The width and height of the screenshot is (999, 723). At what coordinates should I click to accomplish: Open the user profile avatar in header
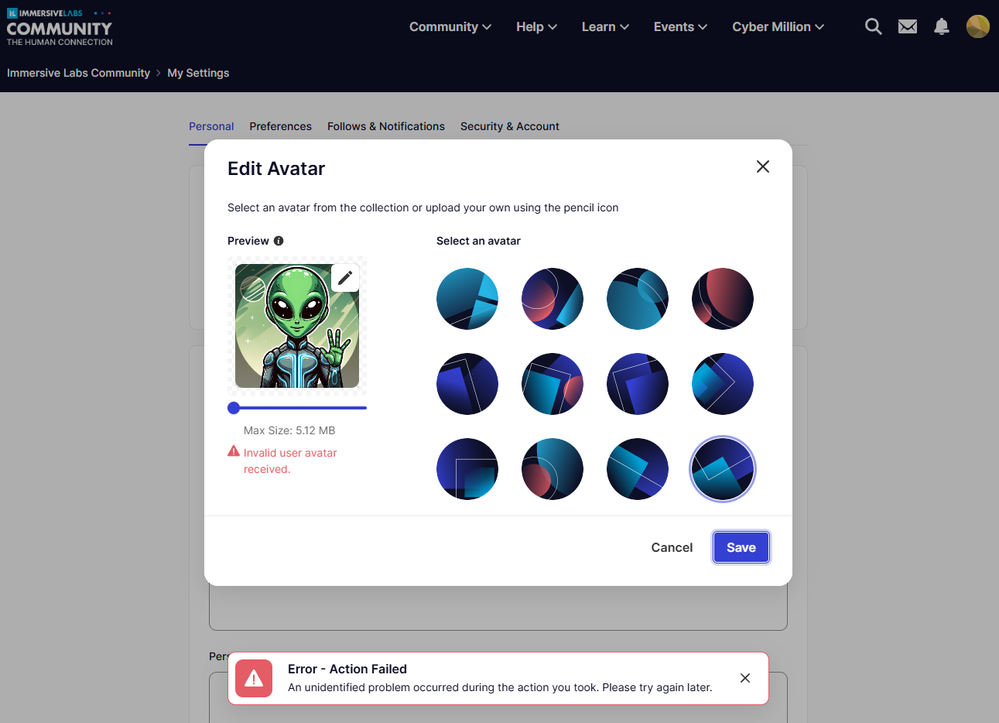(977, 27)
